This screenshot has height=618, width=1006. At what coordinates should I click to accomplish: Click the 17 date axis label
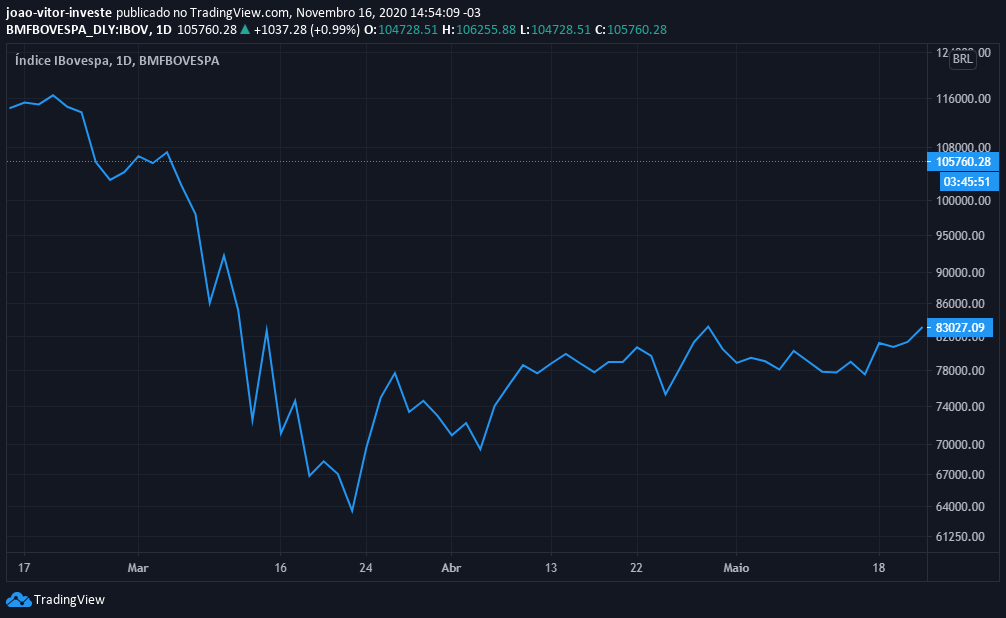[24, 568]
